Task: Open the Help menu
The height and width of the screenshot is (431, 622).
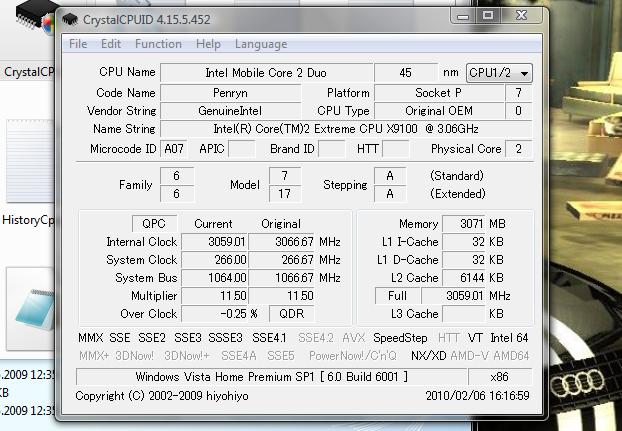Action: 208,44
